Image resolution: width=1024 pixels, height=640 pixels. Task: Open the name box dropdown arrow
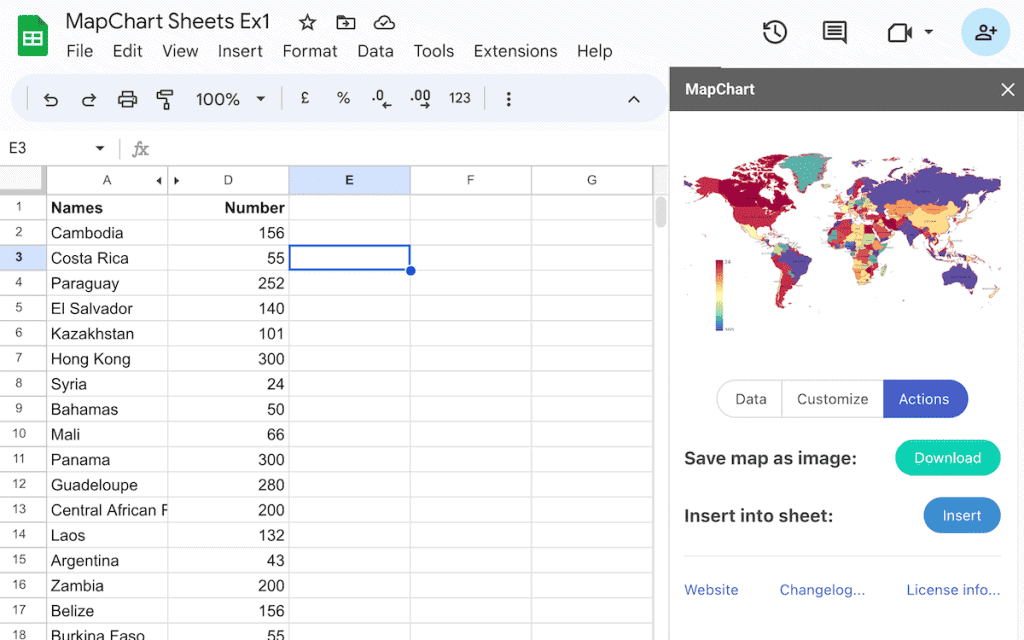click(100, 148)
